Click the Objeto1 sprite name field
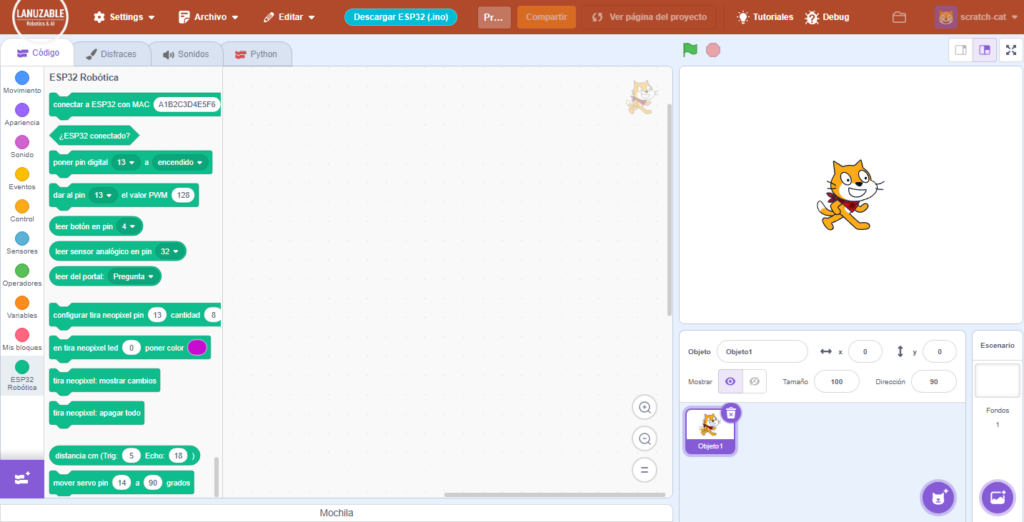 (762, 351)
